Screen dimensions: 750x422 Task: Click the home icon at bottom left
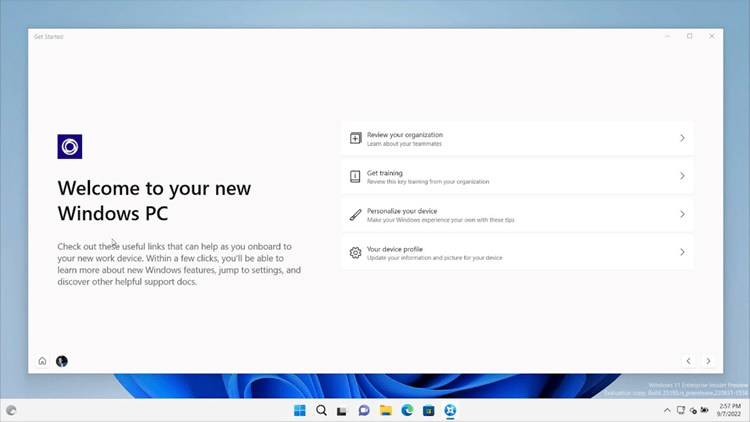click(42, 361)
